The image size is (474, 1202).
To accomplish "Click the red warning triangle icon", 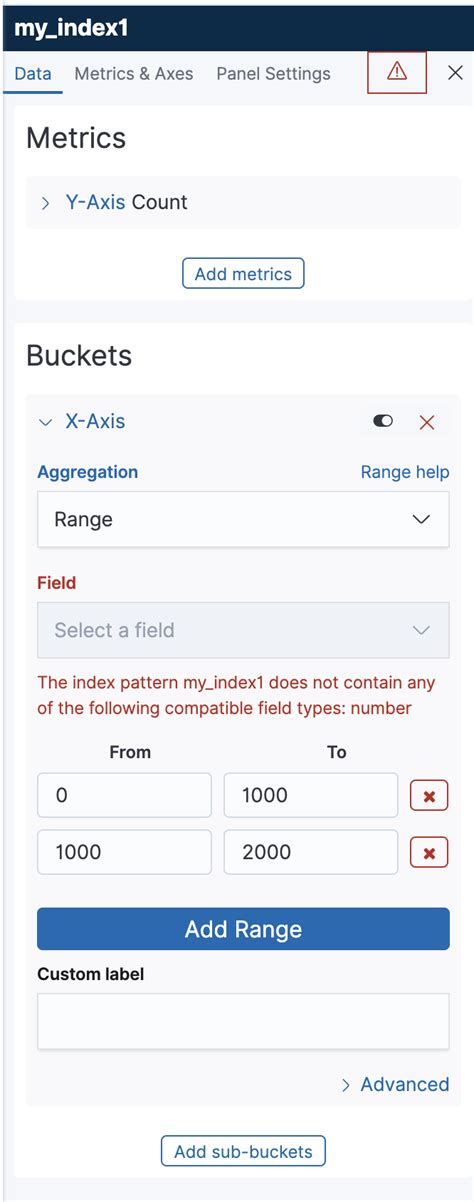I will [397, 72].
